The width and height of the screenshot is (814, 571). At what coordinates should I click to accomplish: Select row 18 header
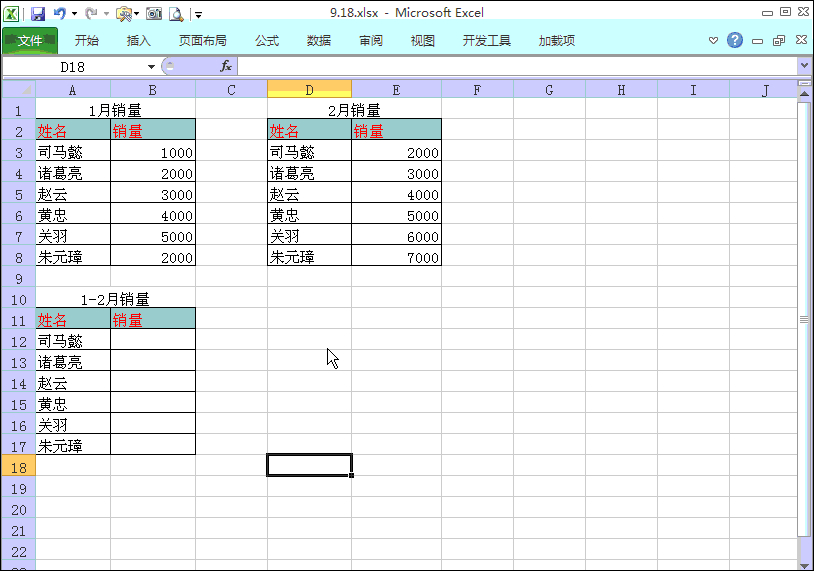[x=19, y=467]
